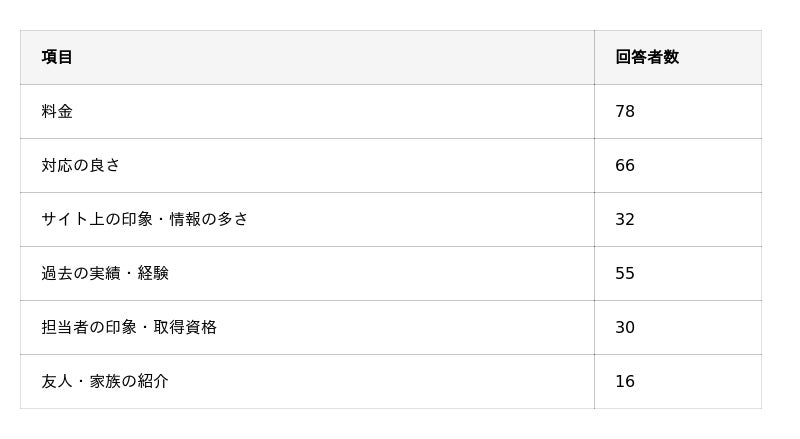Click the word 経験
Screen dimensions: 800x439
coord(153,273)
